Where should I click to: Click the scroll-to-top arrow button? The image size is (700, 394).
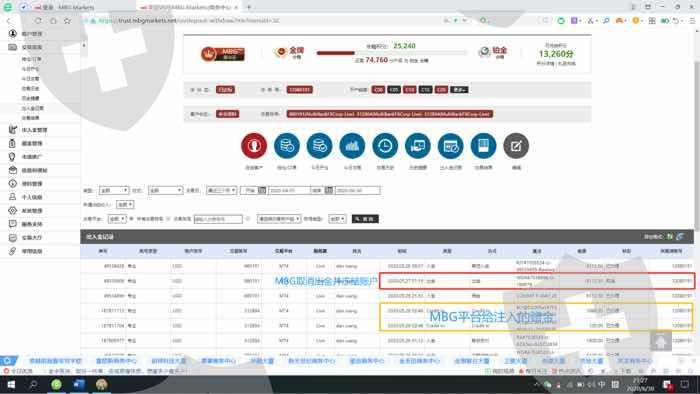pyautogui.click(x=661, y=342)
